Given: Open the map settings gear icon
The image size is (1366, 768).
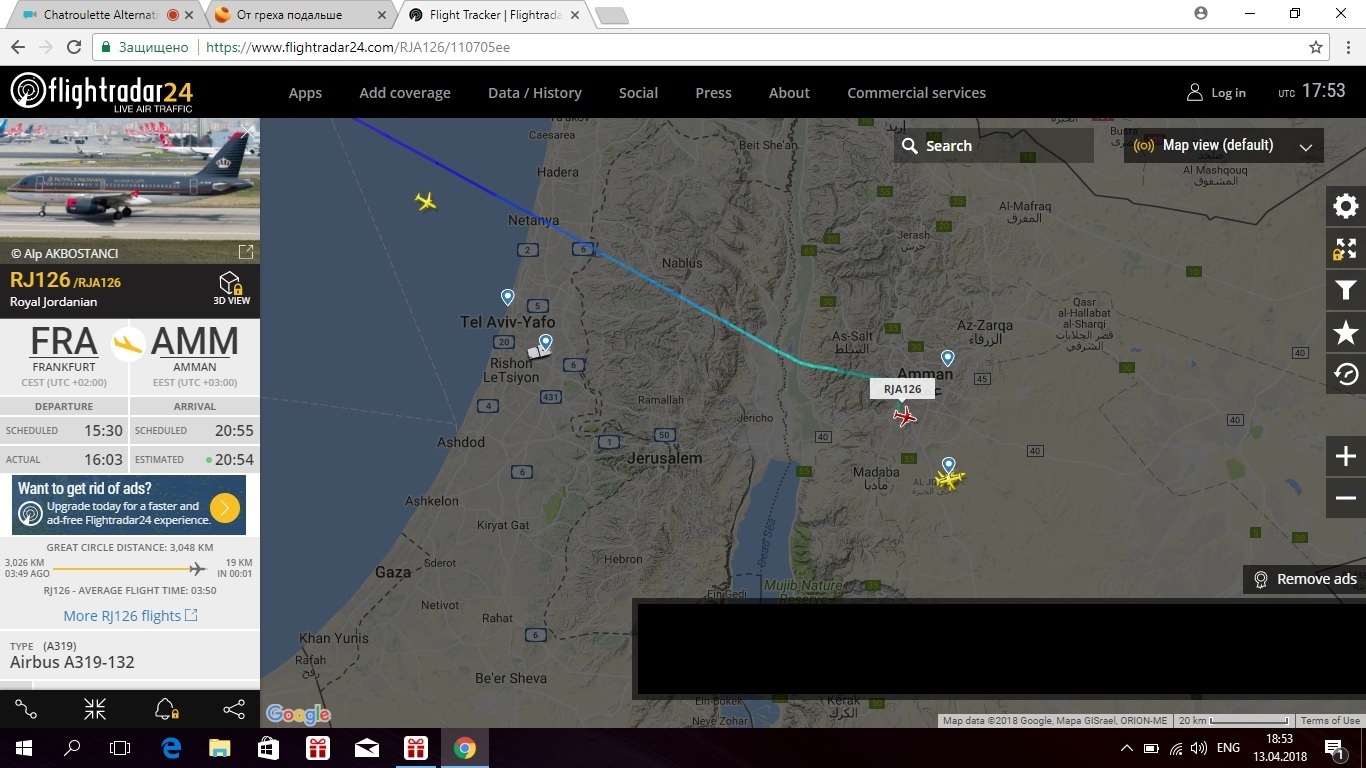Looking at the screenshot, I should [x=1346, y=207].
